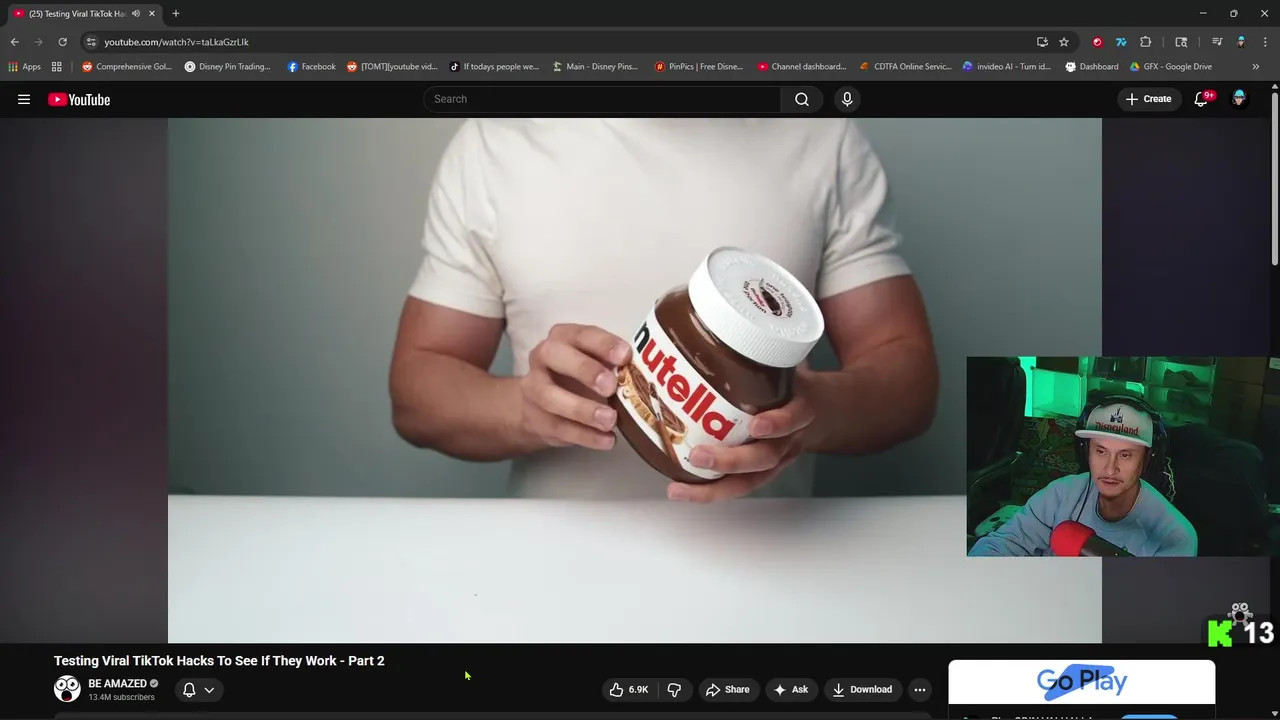
Task: Click inside the YouTube search field
Action: [602, 99]
